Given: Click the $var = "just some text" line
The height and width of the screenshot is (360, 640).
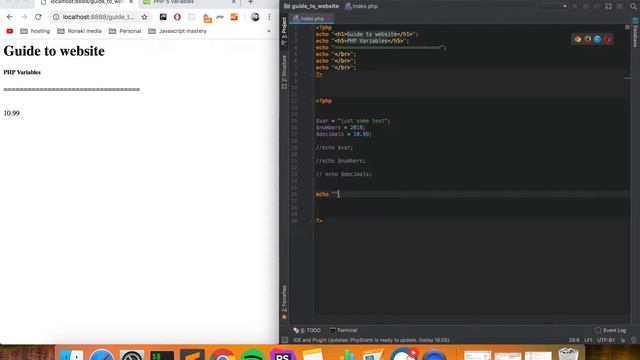Looking at the screenshot, I should click(353, 121).
